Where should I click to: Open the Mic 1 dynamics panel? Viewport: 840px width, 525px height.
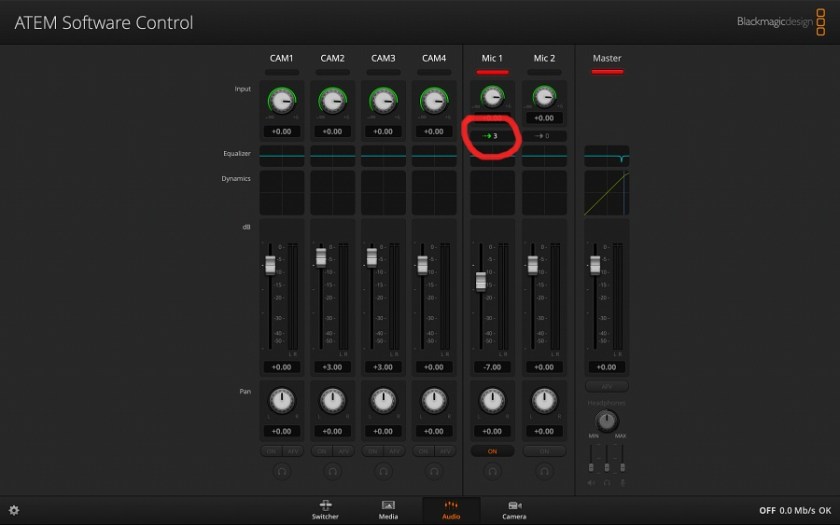click(492, 193)
